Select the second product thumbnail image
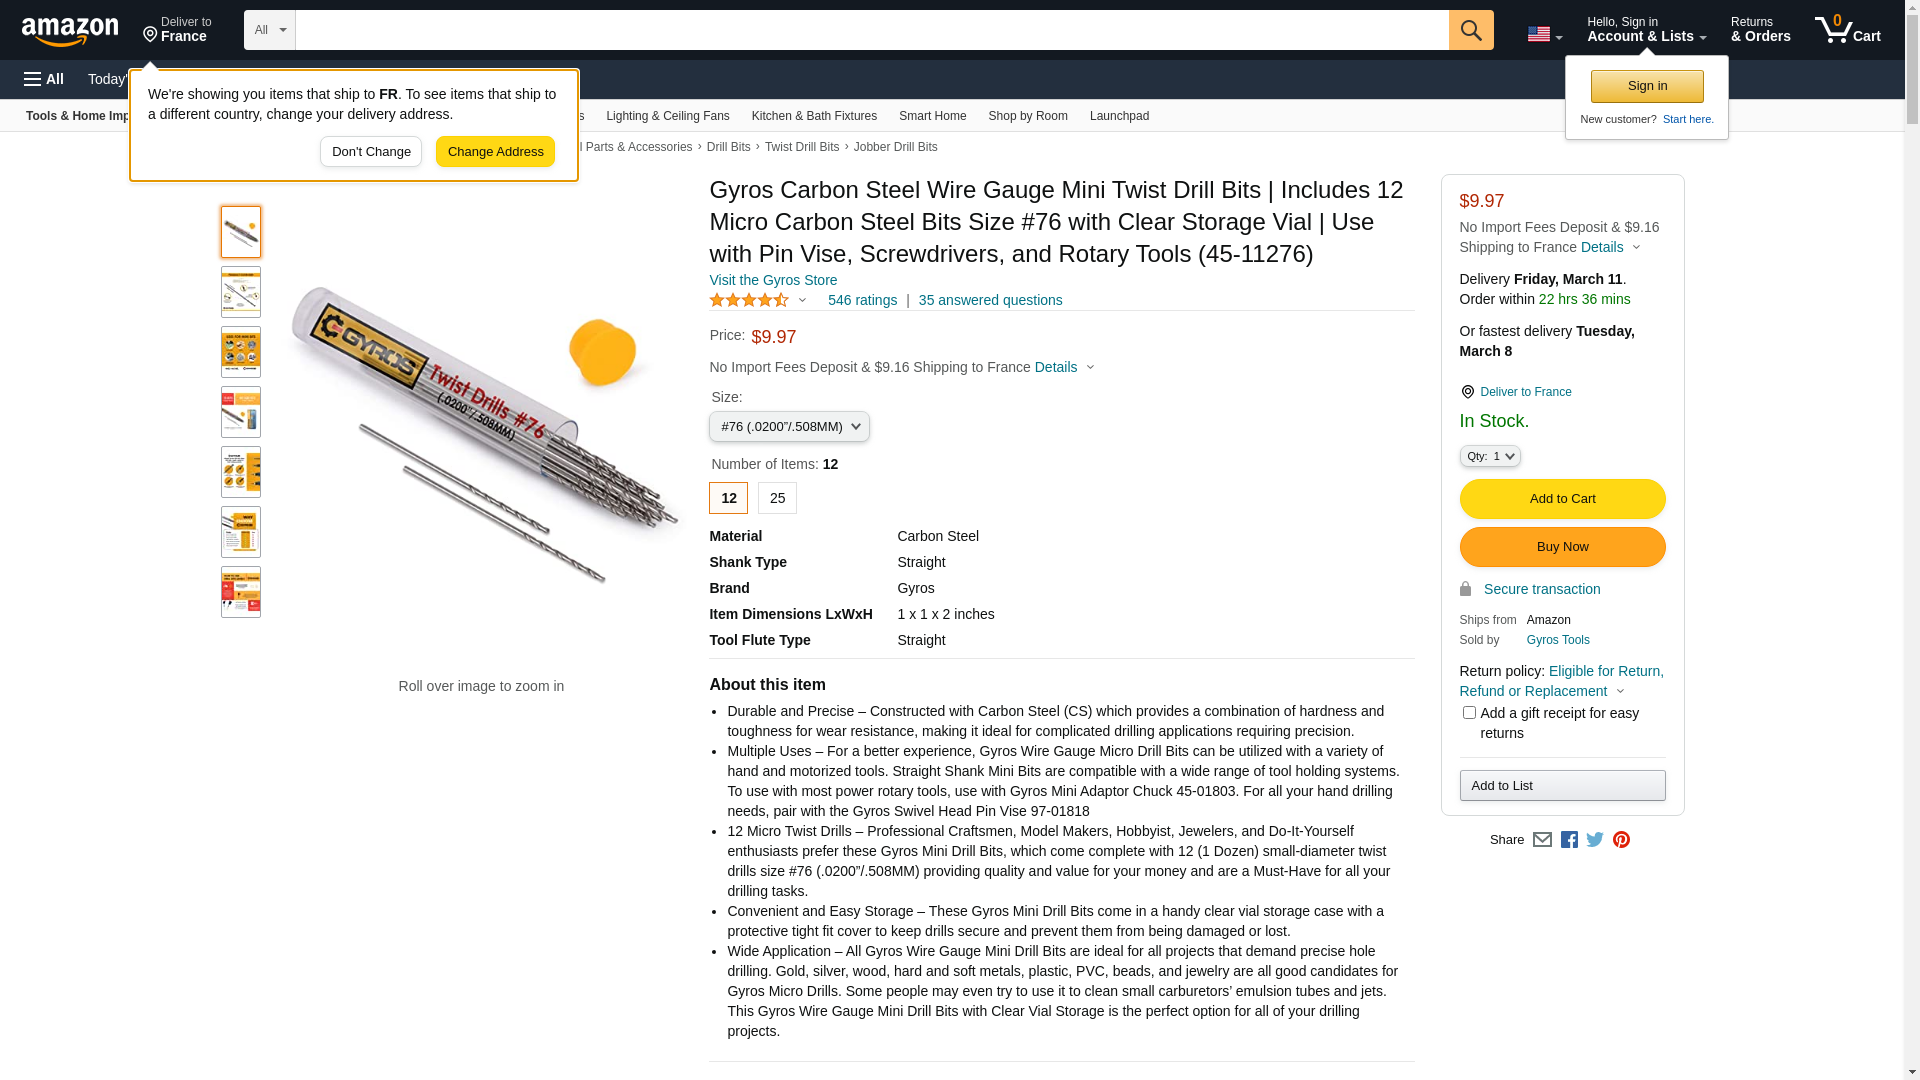Viewport: 1920px width, 1080px height. [x=241, y=292]
